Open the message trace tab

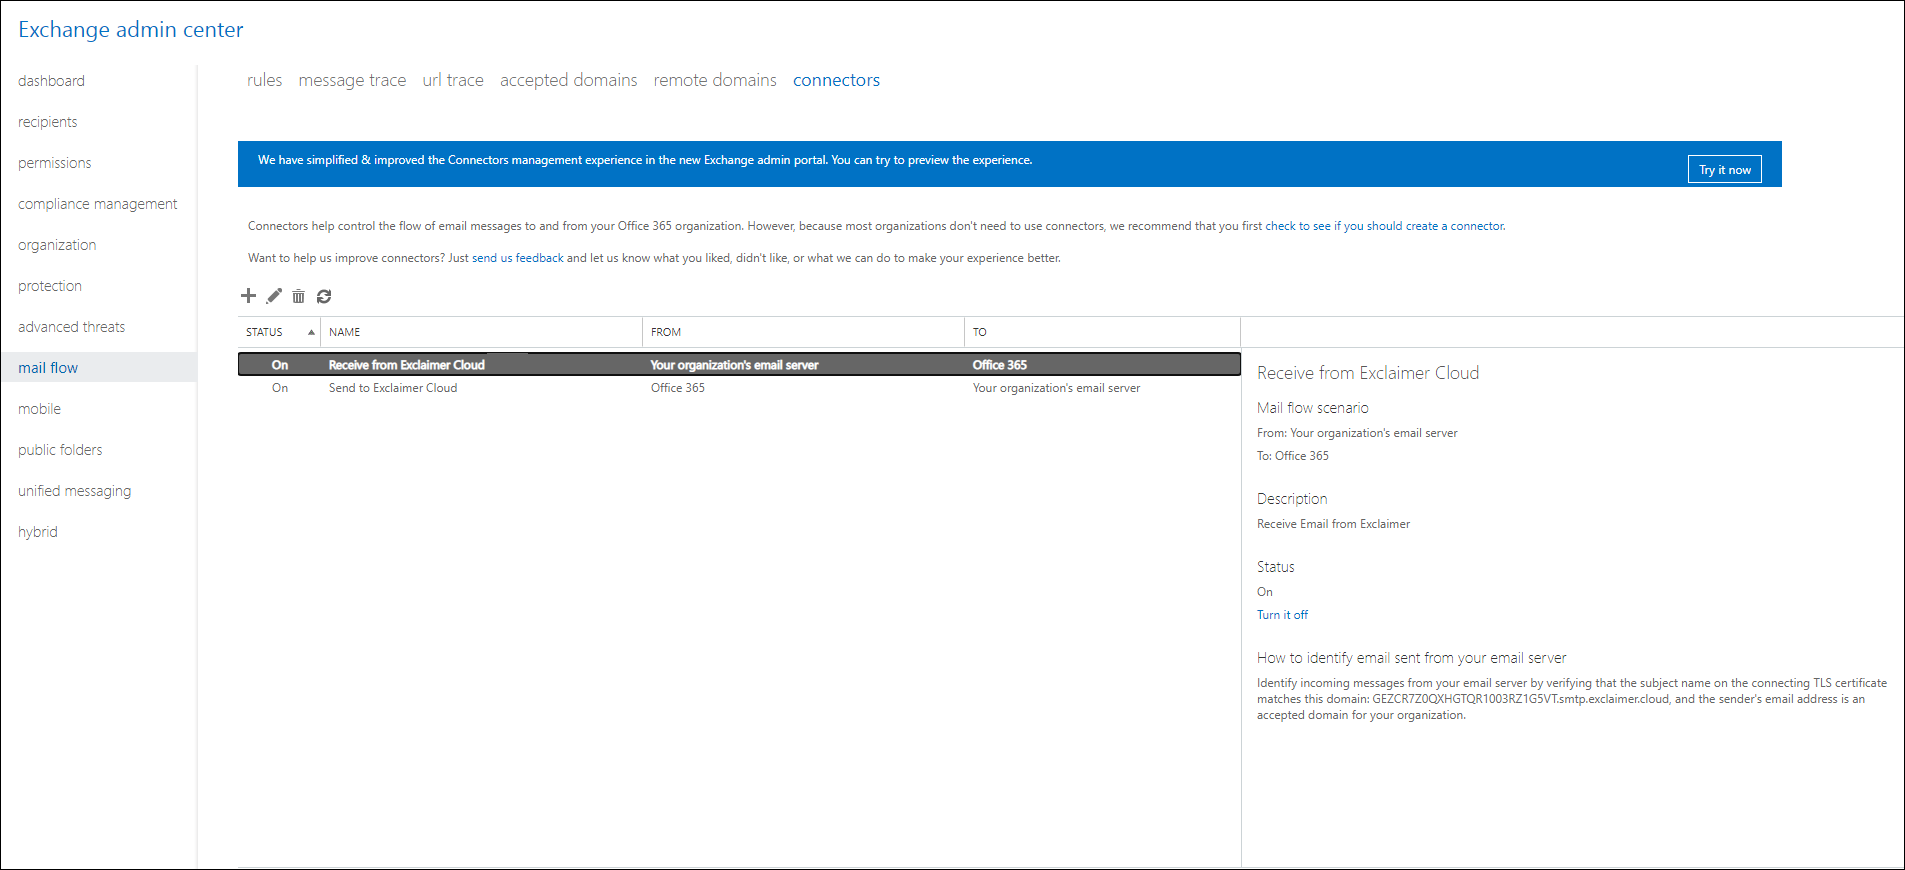[x=352, y=80]
